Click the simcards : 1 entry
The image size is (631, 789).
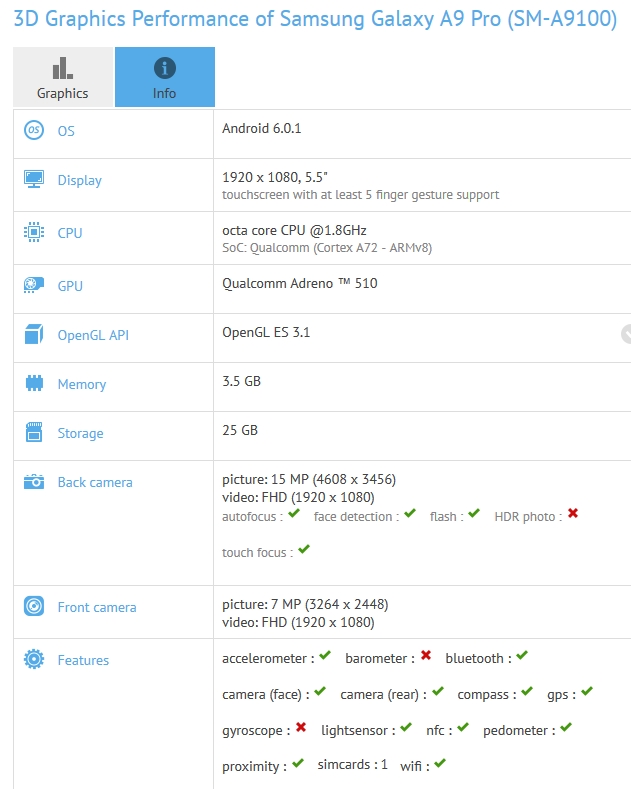(353, 764)
